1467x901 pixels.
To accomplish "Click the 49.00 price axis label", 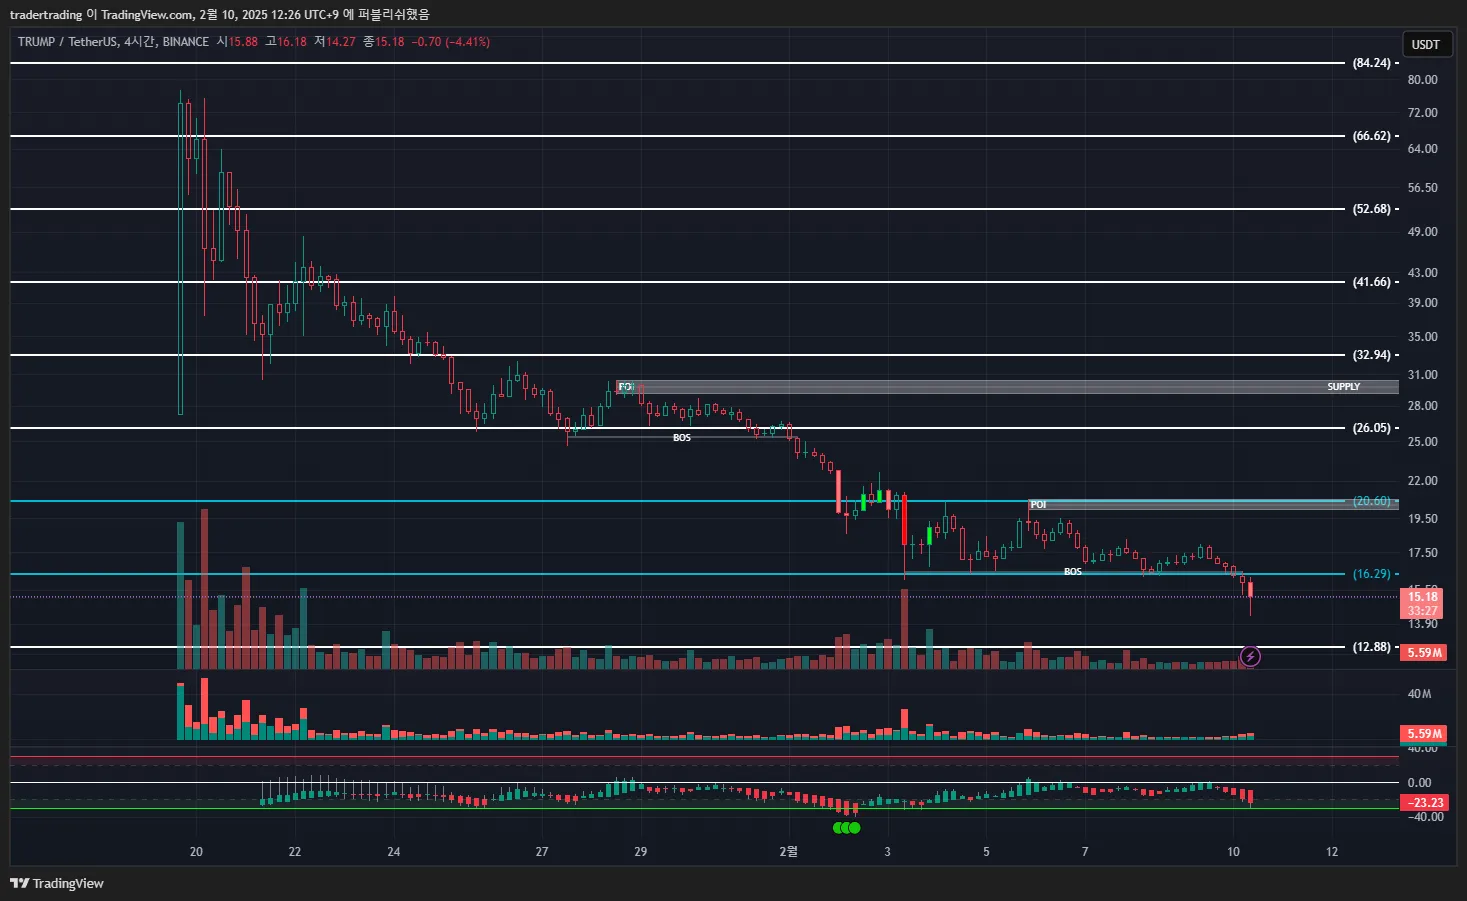I will [x=1422, y=232].
